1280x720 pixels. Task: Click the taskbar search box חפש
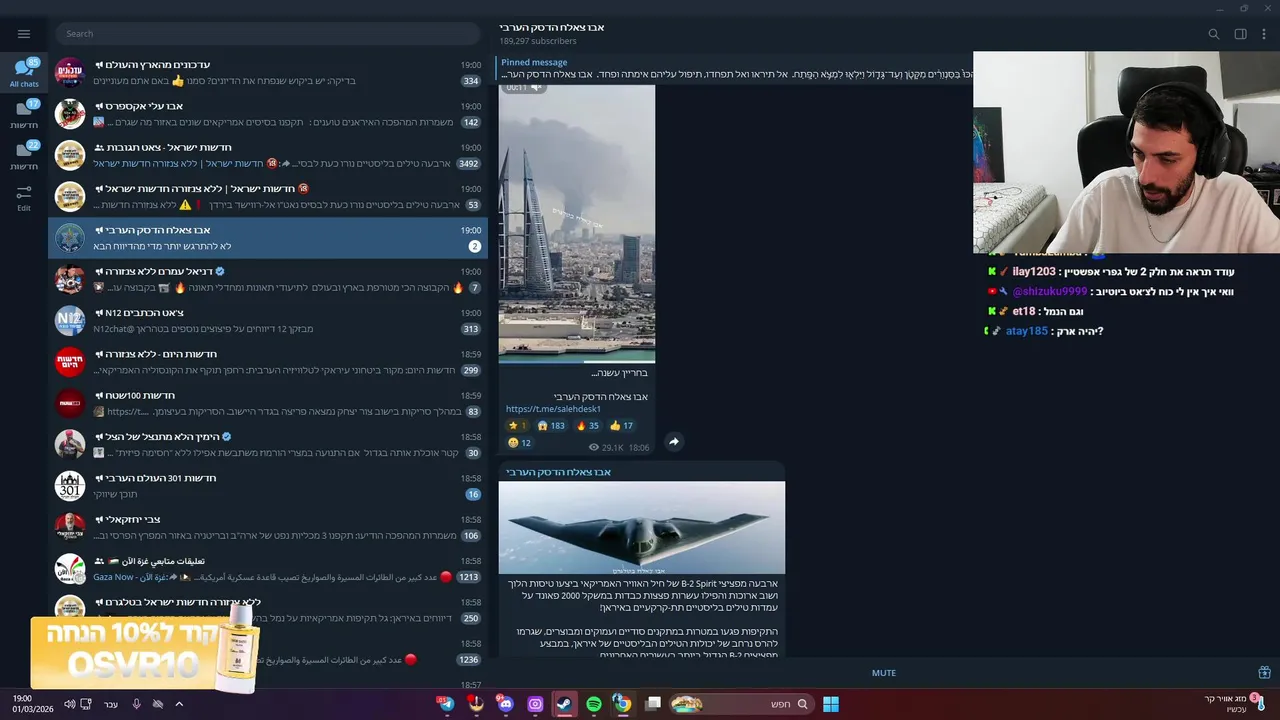click(741, 704)
